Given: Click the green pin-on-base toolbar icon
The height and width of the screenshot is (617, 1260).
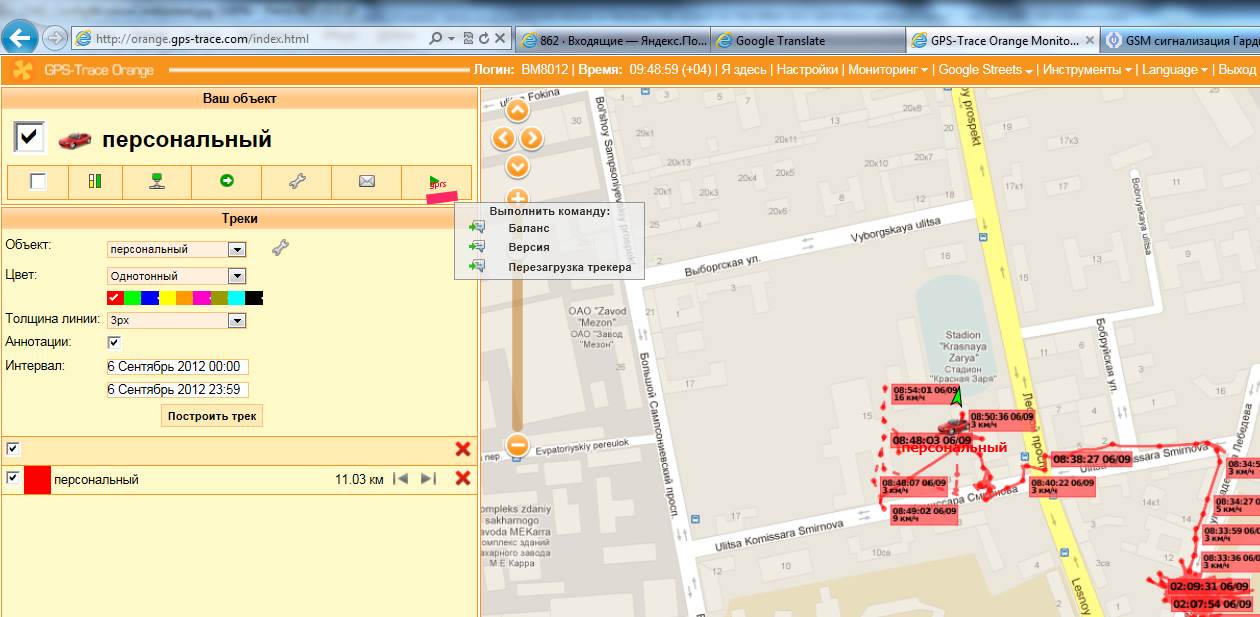Looking at the screenshot, I should 157,181.
